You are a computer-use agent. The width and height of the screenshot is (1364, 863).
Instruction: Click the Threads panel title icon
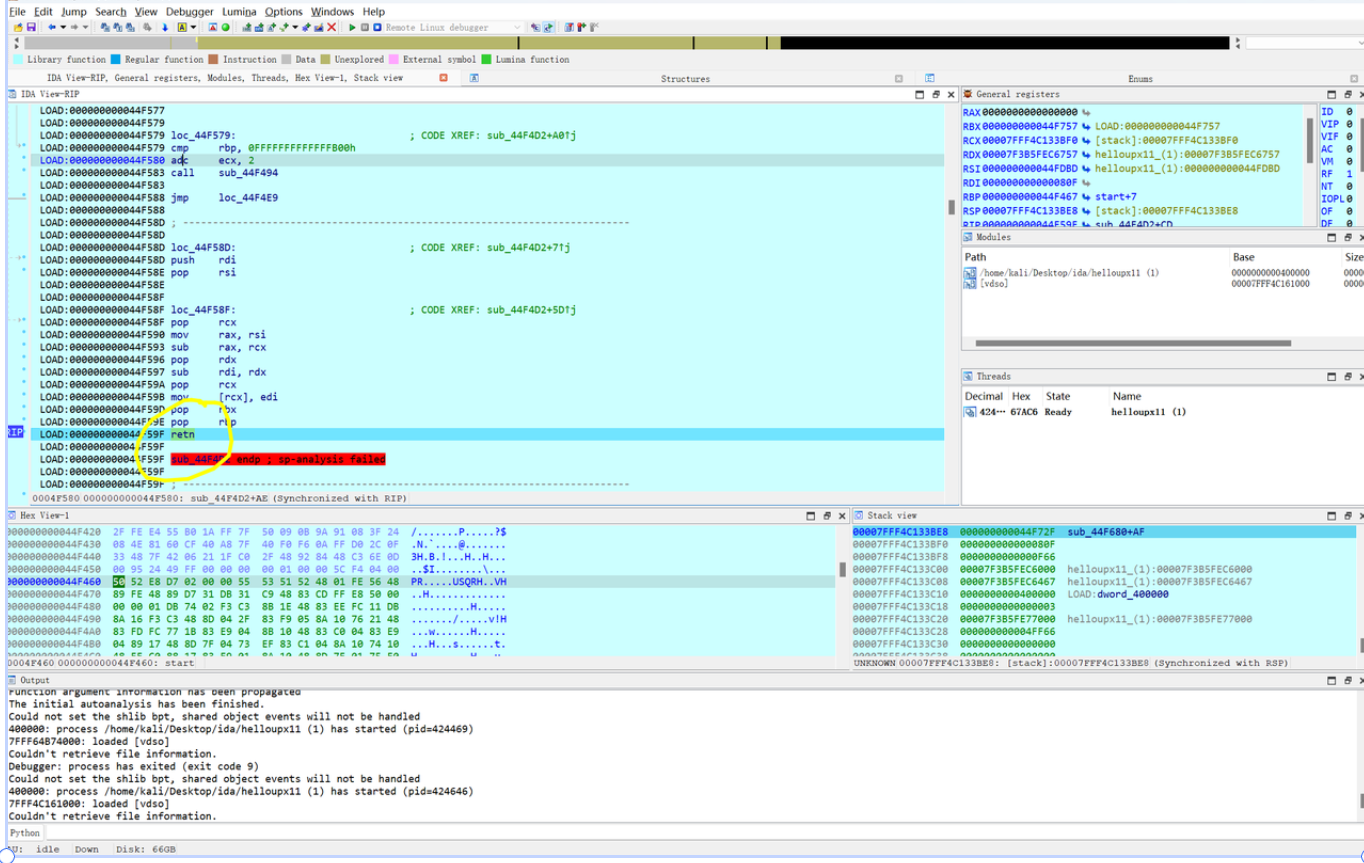[968, 376]
